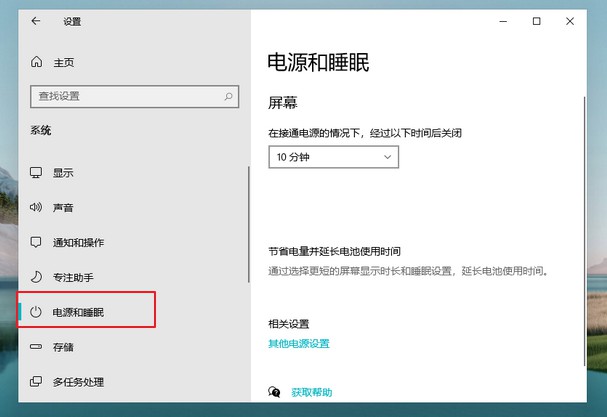Click the 专注助手 moon icon
The width and height of the screenshot is (607, 417).
(x=36, y=277)
